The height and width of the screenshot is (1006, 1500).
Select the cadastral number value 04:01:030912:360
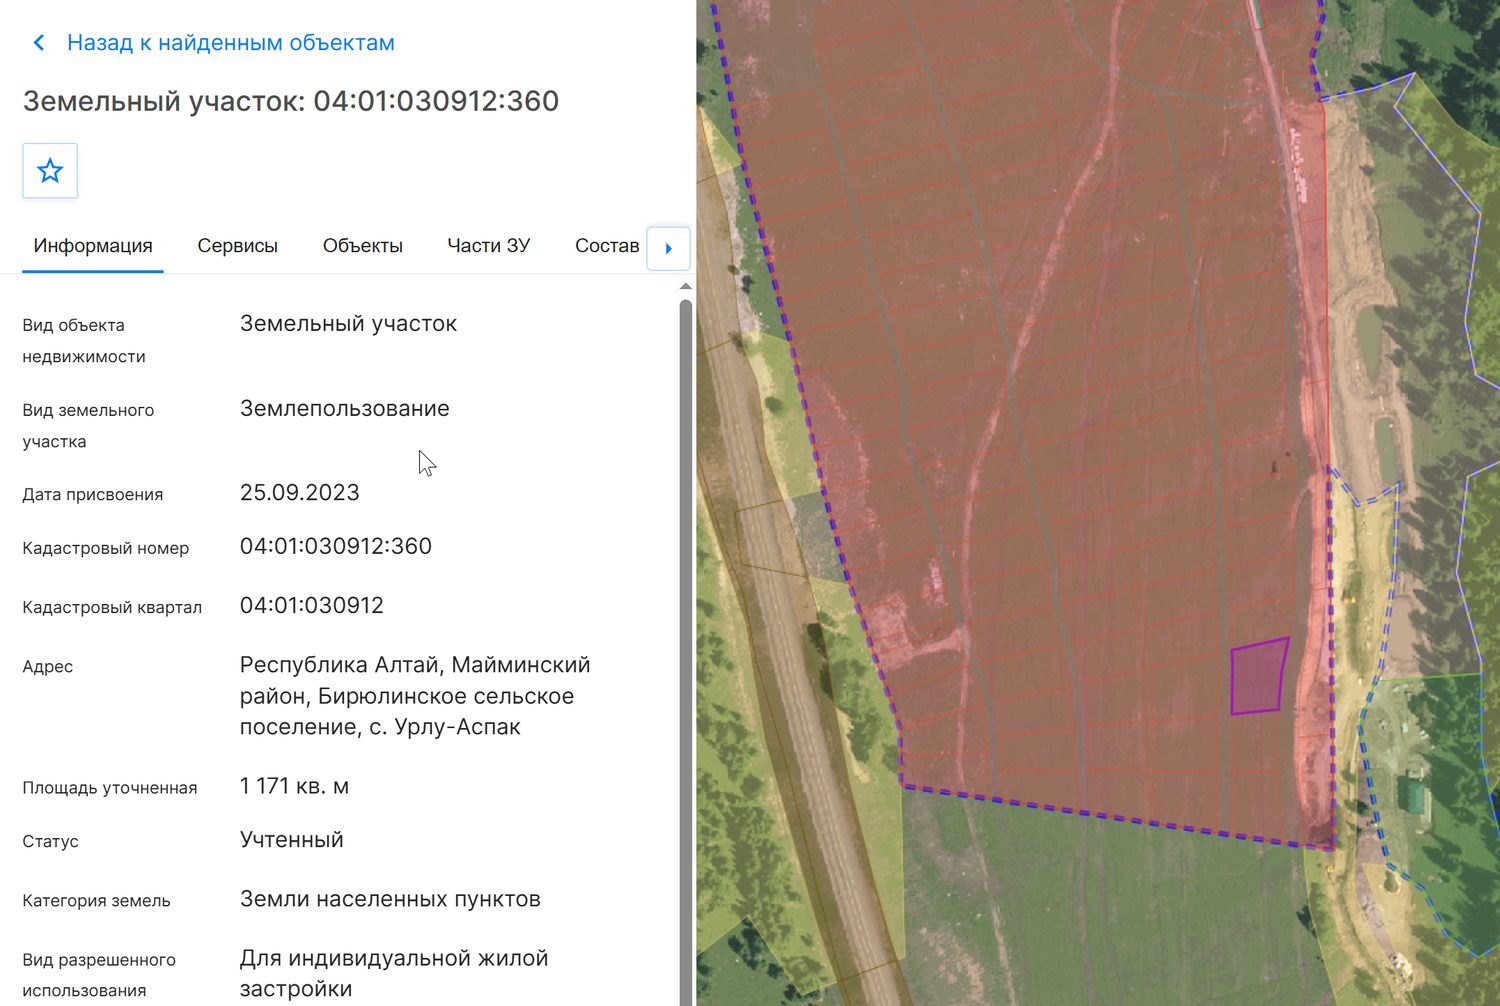click(336, 546)
